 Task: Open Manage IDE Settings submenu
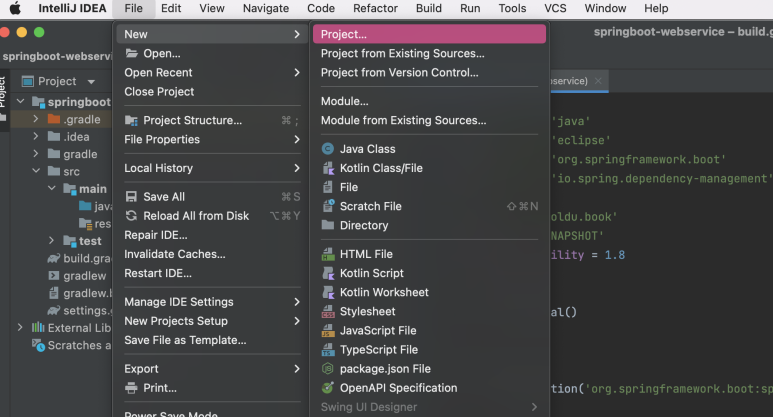[x=211, y=302]
